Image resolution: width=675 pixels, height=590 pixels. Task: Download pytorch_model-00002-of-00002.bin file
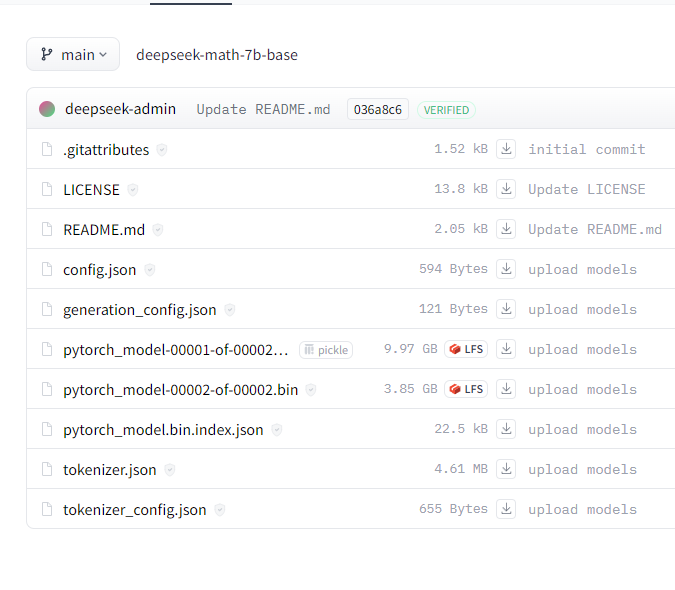pyautogui.click(x=506, y=389)
